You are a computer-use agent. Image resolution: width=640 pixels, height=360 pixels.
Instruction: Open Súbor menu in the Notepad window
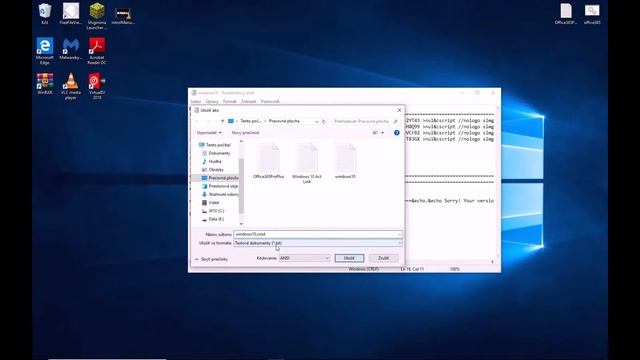196,101
